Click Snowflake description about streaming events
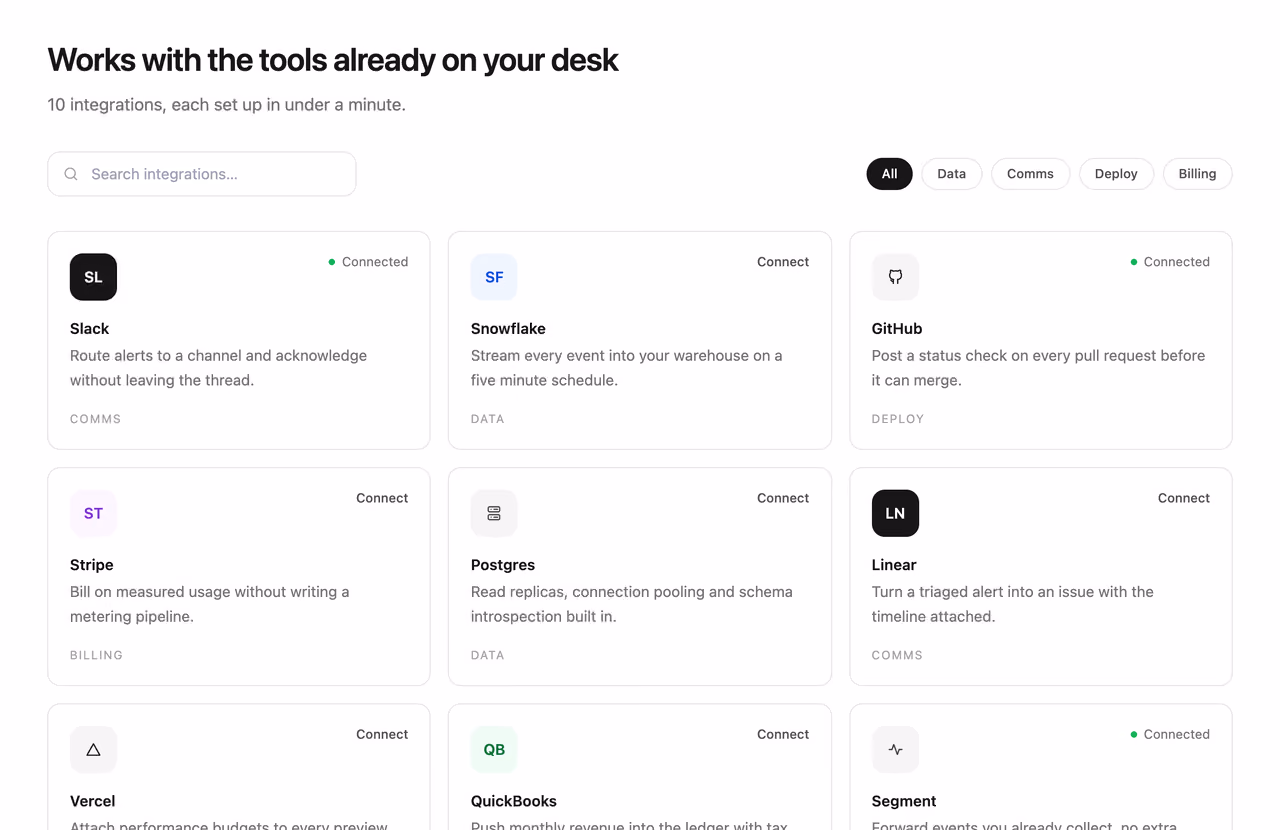1280x830 pixels. [x=627, y=368]
